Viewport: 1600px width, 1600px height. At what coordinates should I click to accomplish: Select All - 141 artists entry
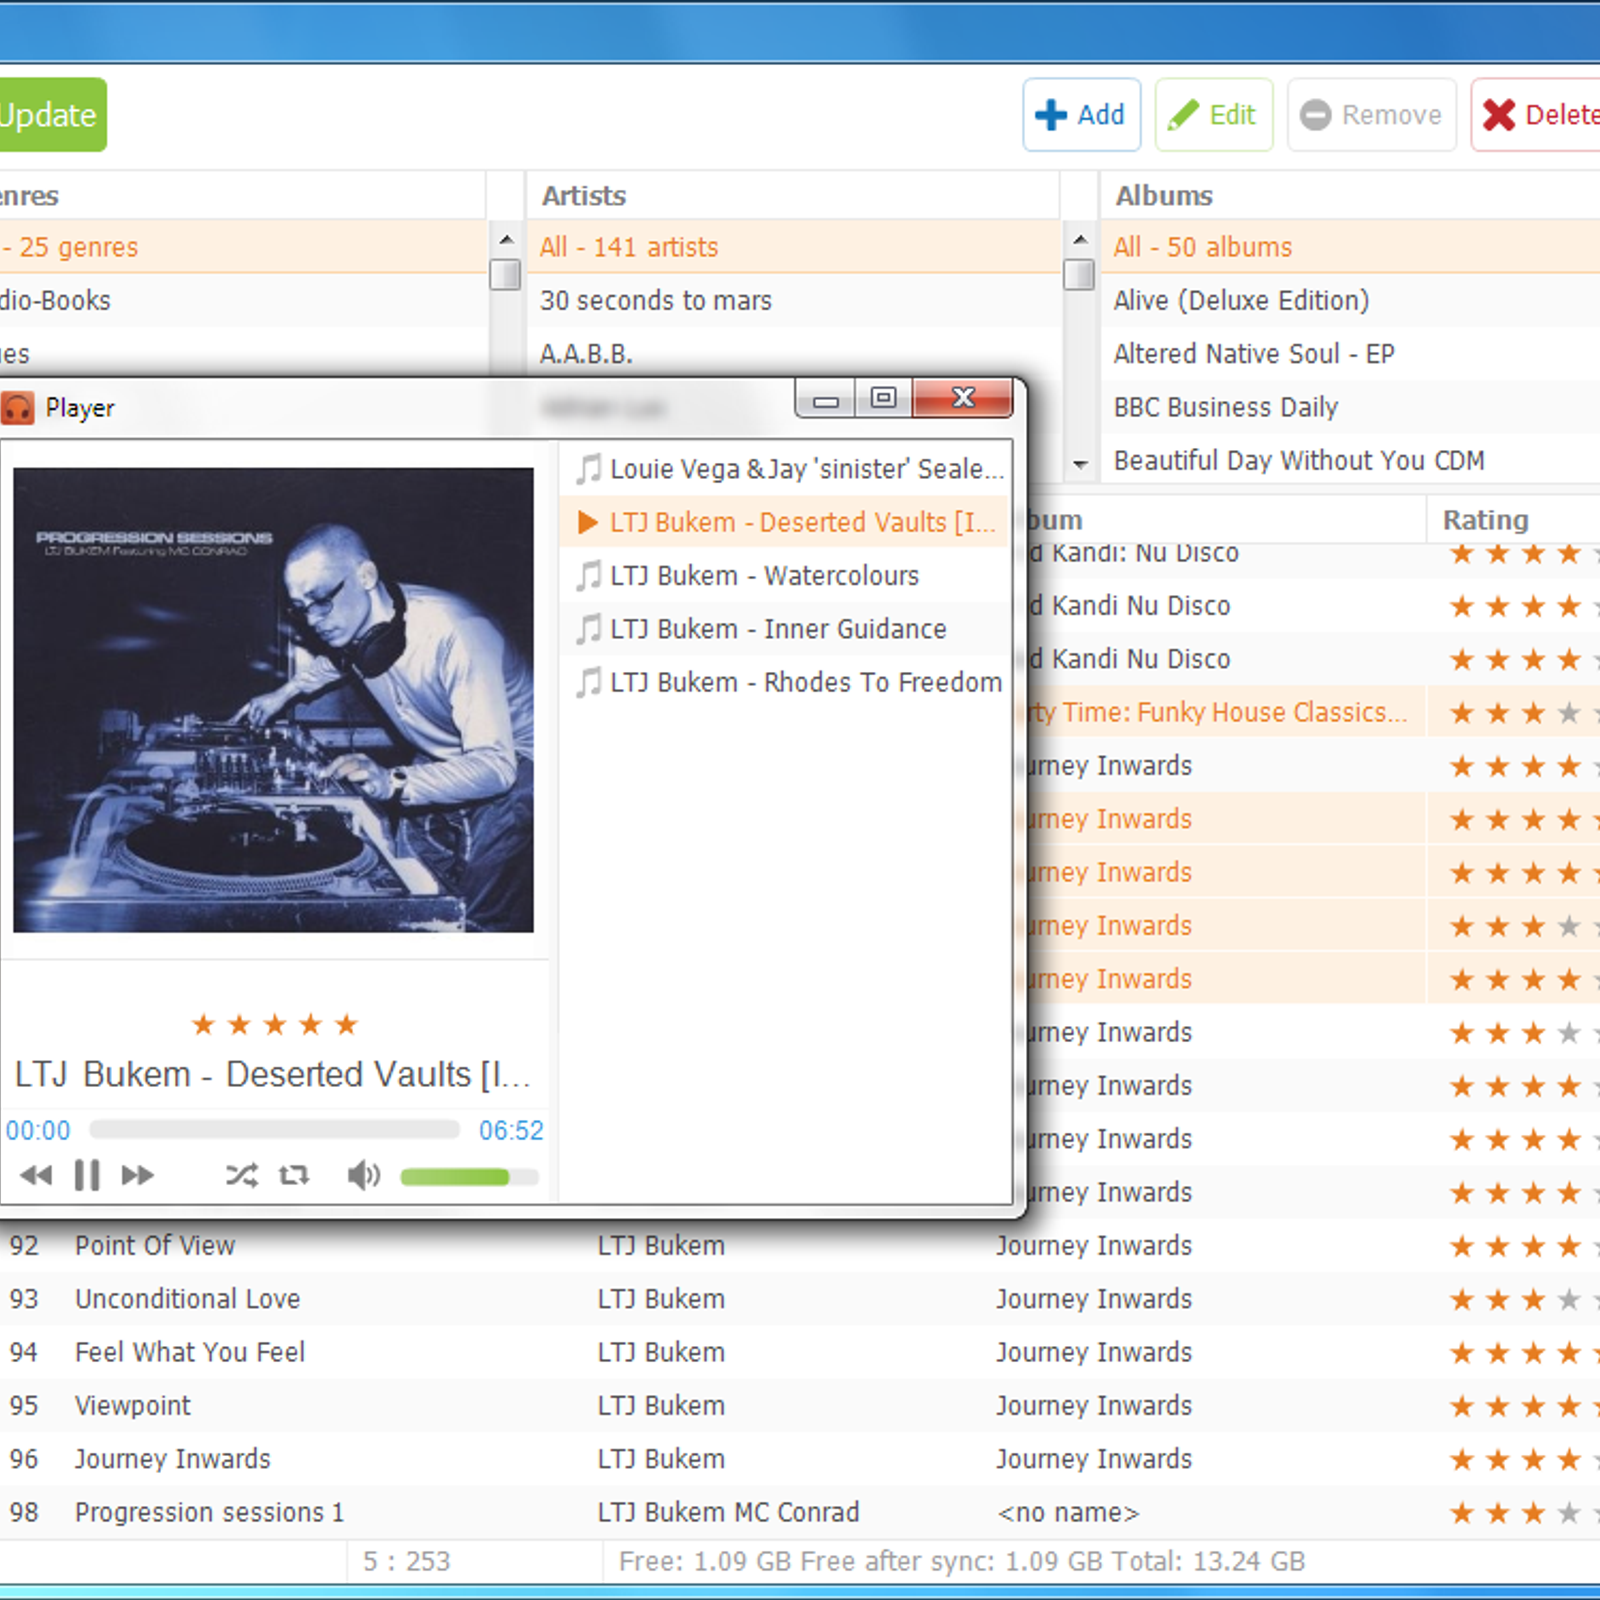point(793,247)
